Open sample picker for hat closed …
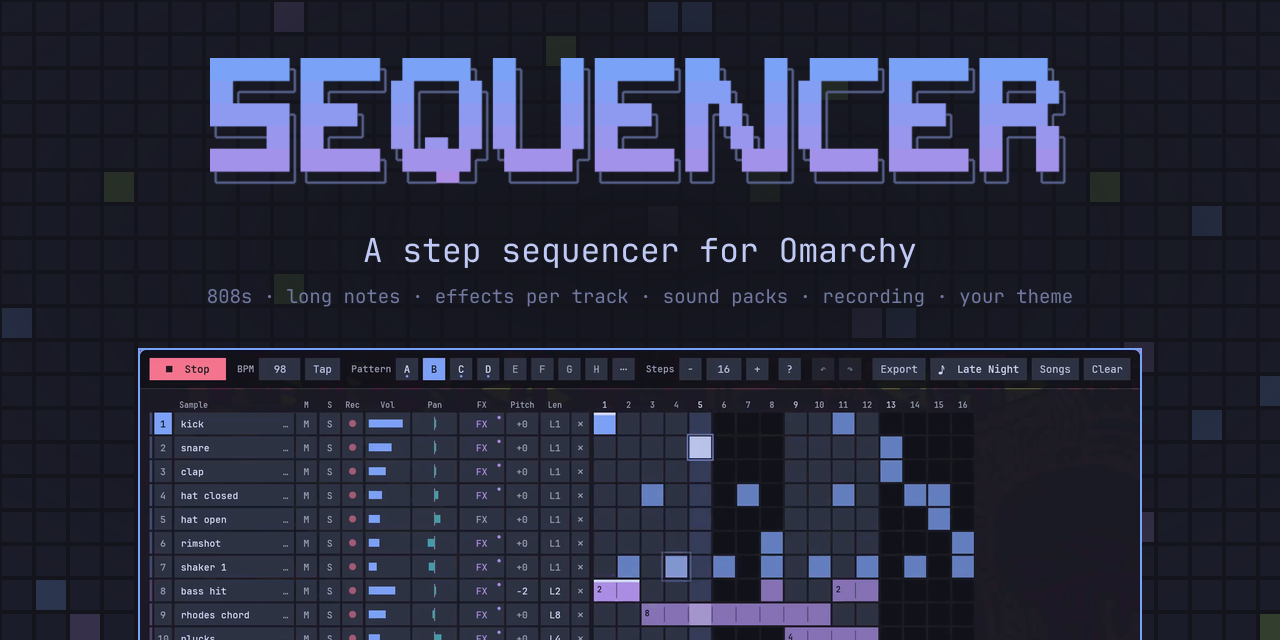 point(286,497)
